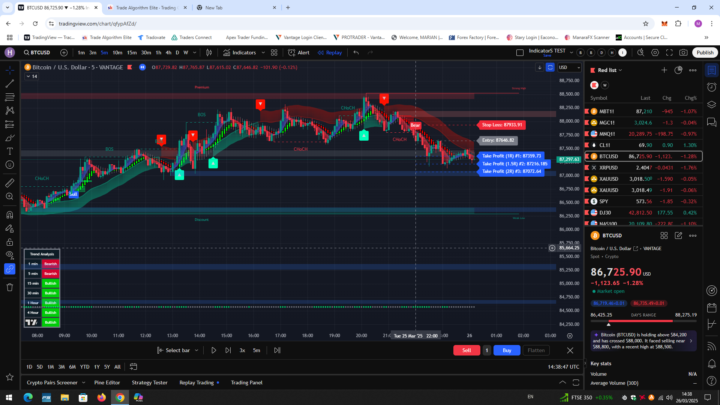This screenshot has width=720, height=405.
Task: Select BTCUSD row in watchlist
Action: [643, 157]
